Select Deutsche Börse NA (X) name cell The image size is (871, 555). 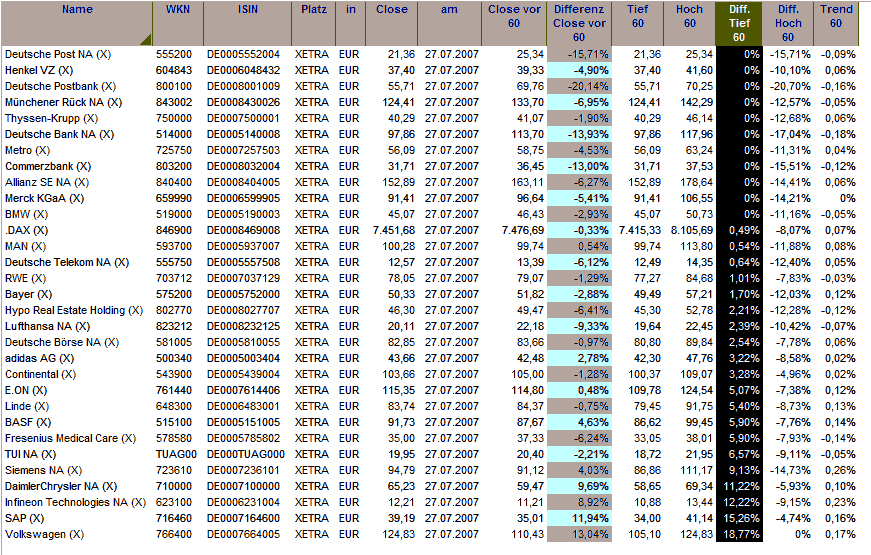[62, 342]
